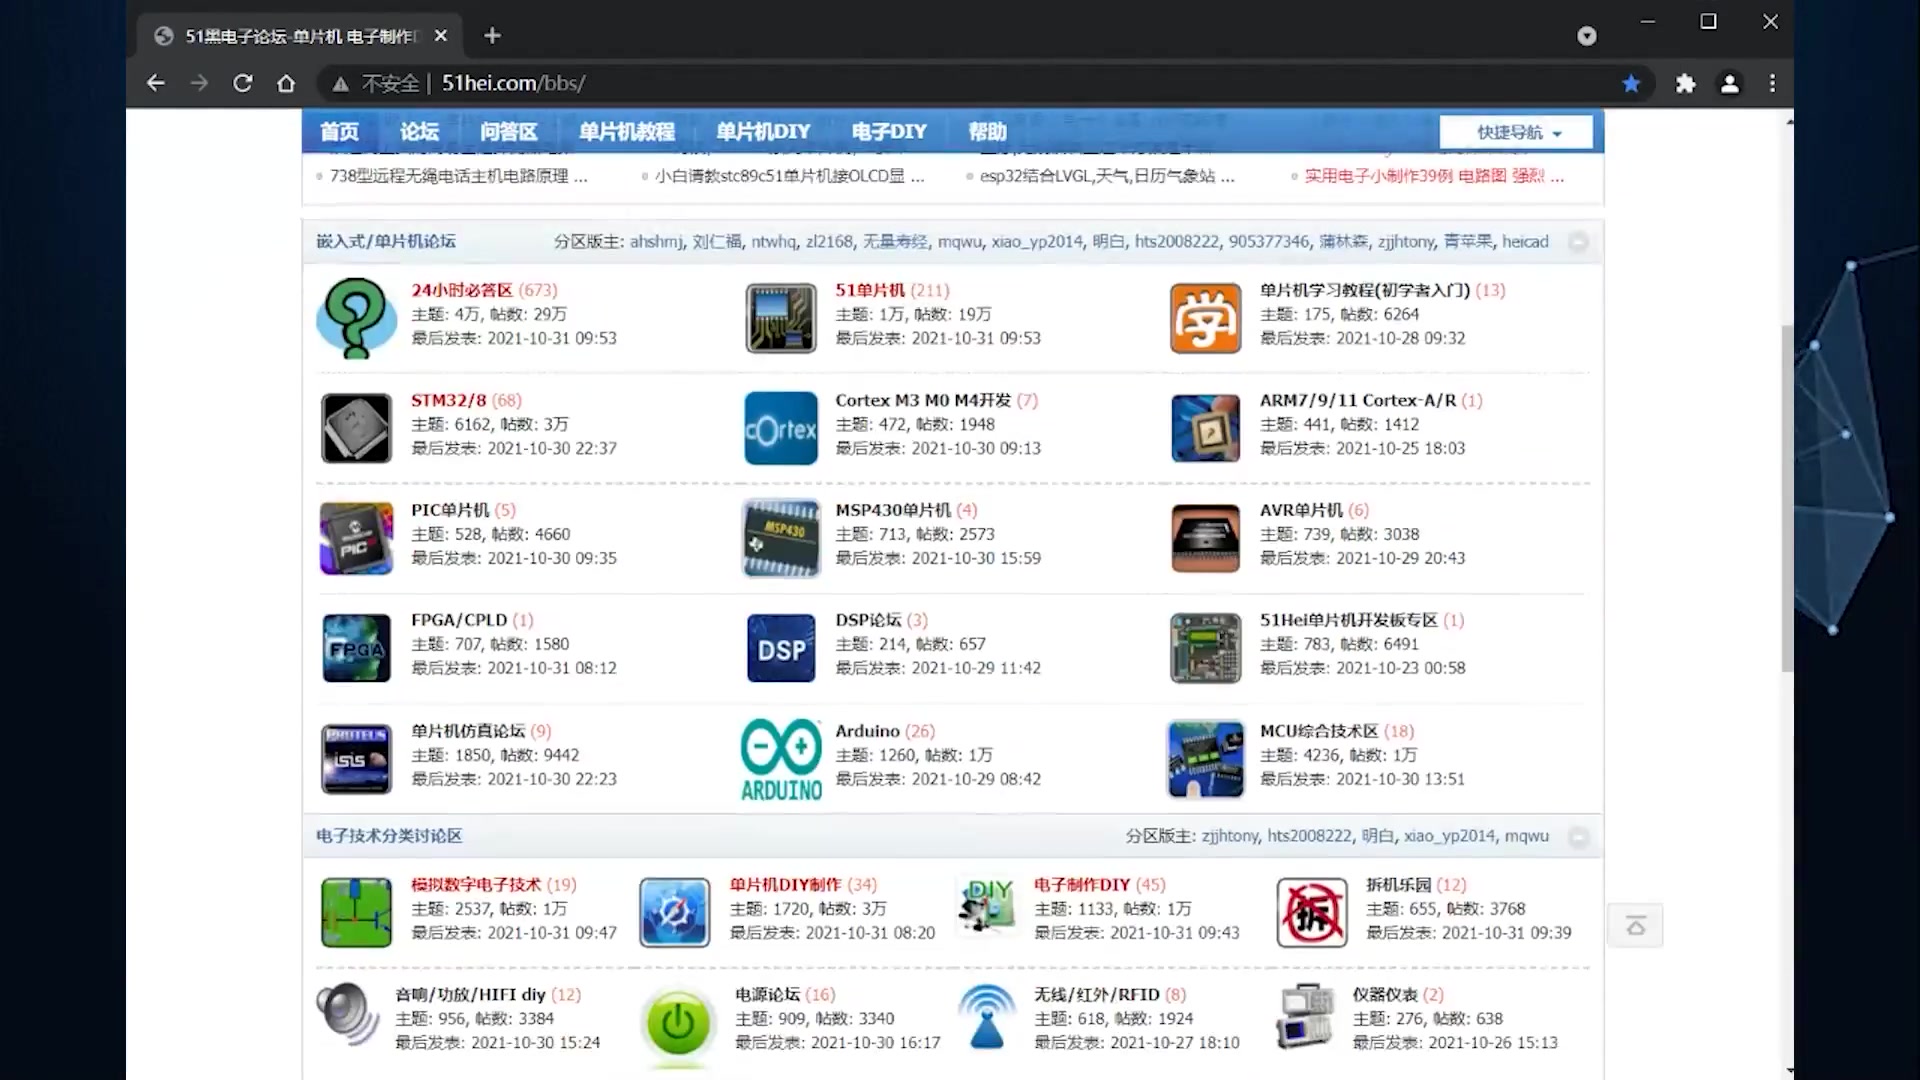
Task: Click the orange 学 tutorial icon
Action: [x=1206, y=318]
